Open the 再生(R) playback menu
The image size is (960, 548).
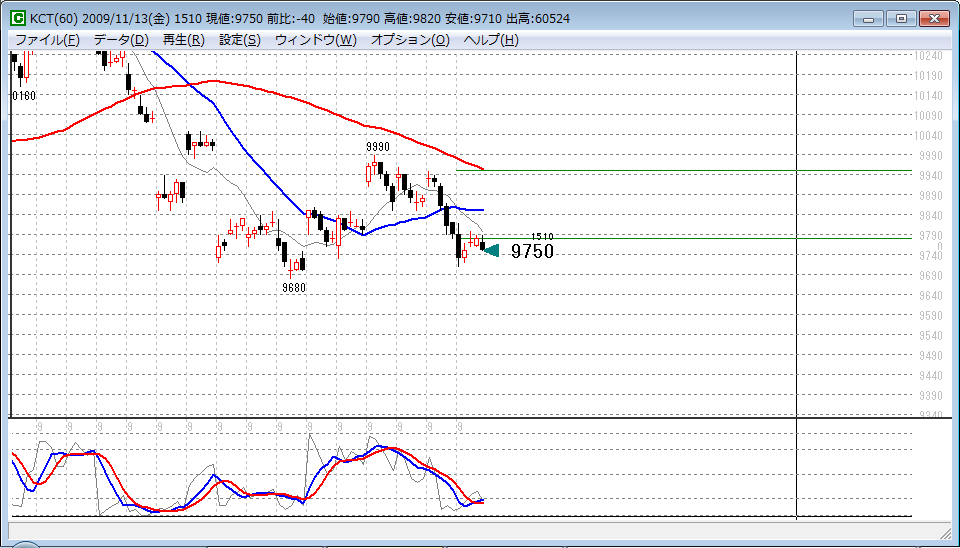(183, 40)
